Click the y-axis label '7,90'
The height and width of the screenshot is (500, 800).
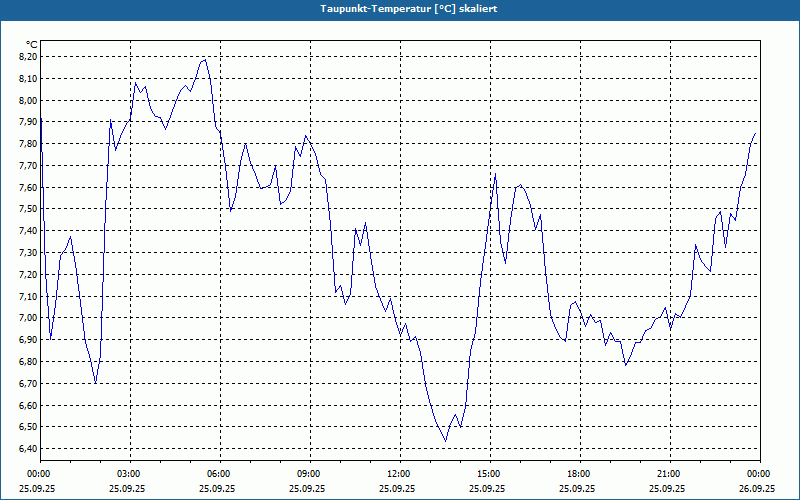pyautogui.click(x=29, y=122)
